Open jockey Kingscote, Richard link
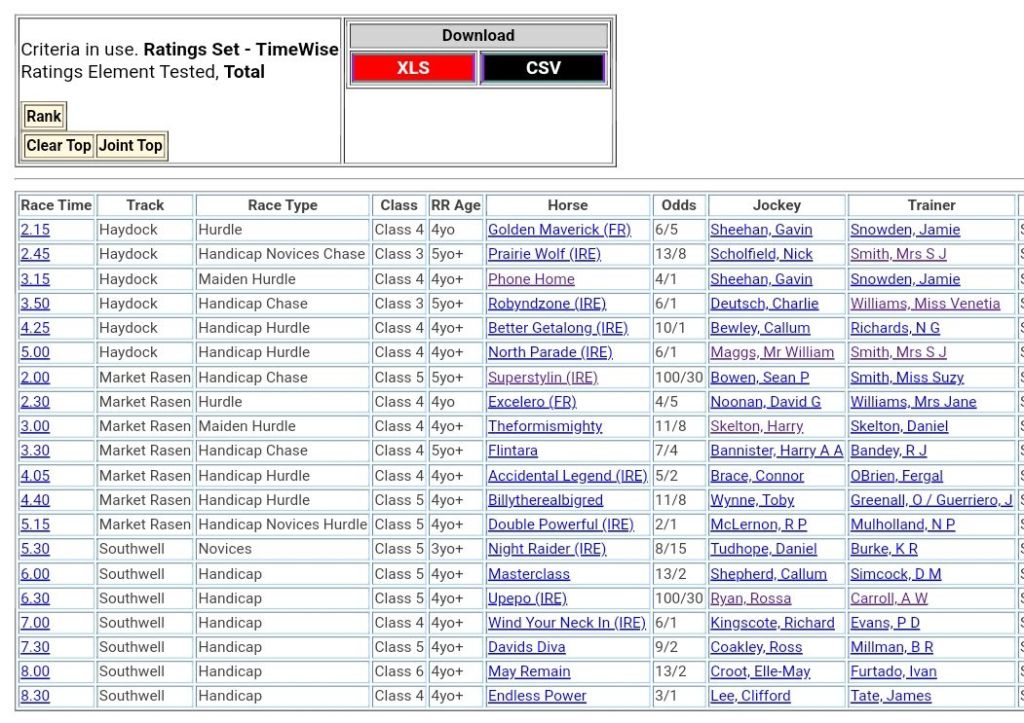 tap(772, 623)
